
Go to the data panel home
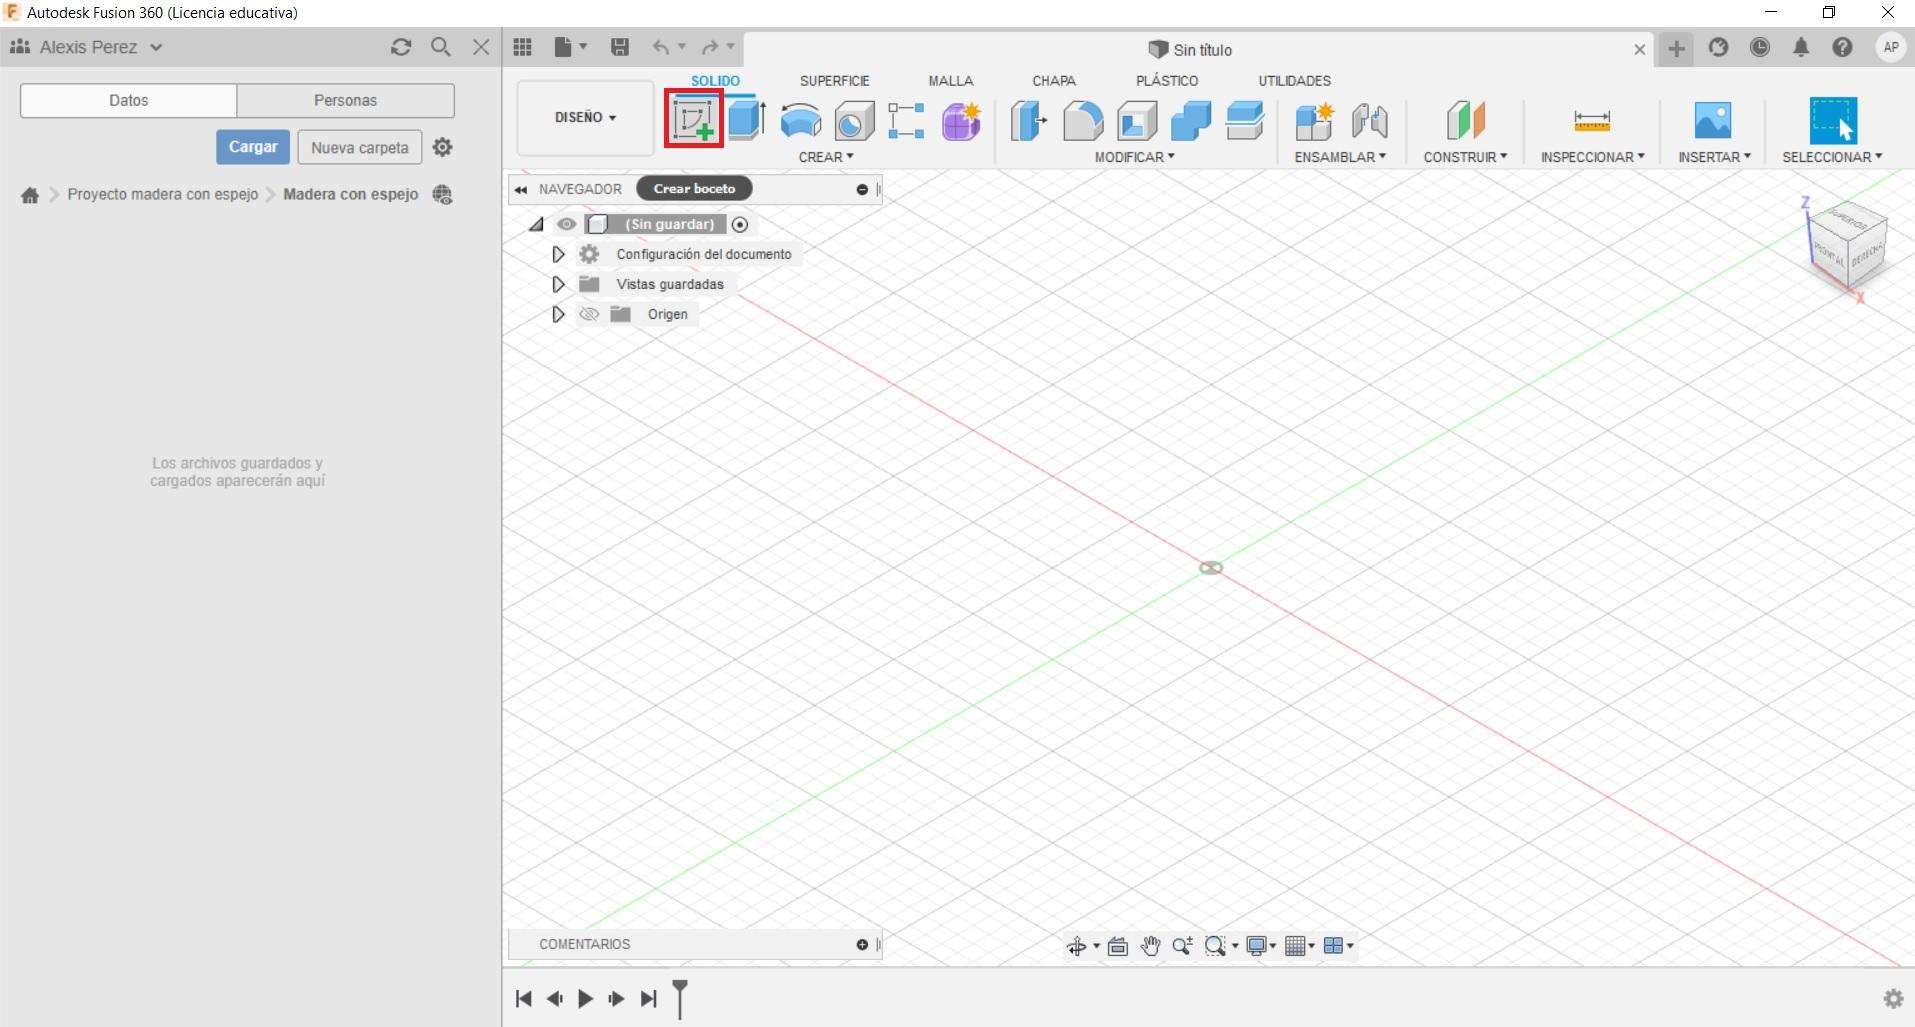click(30, 195)
